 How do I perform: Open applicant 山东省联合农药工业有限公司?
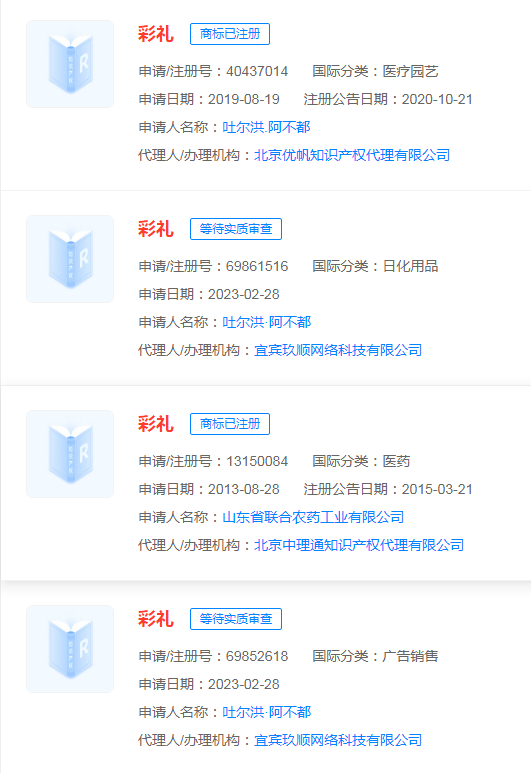tap(313, 517)
